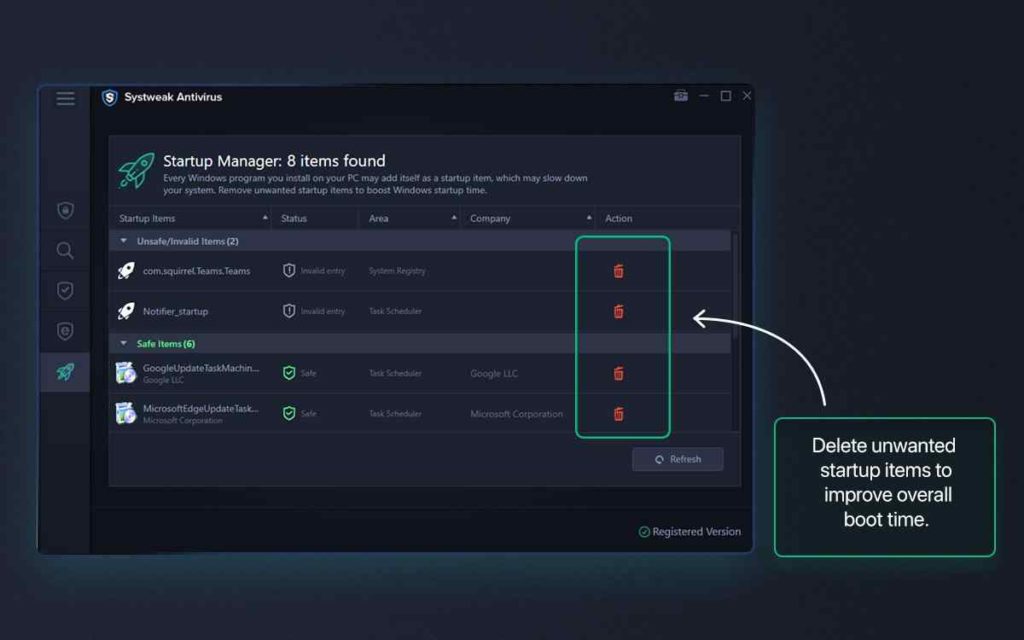Click installer icon beside GoogleUpdateTaskMachine

coord(125,373)
